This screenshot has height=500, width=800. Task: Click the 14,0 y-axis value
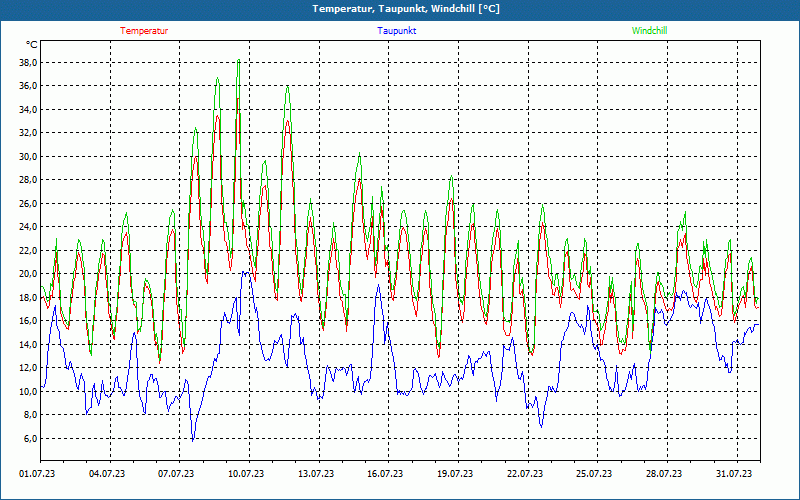29,344
